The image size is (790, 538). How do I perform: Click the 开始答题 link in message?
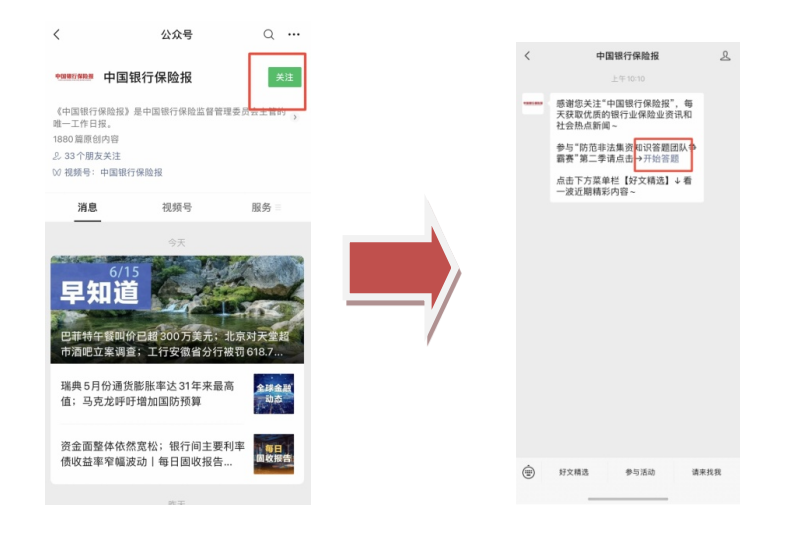661,159
